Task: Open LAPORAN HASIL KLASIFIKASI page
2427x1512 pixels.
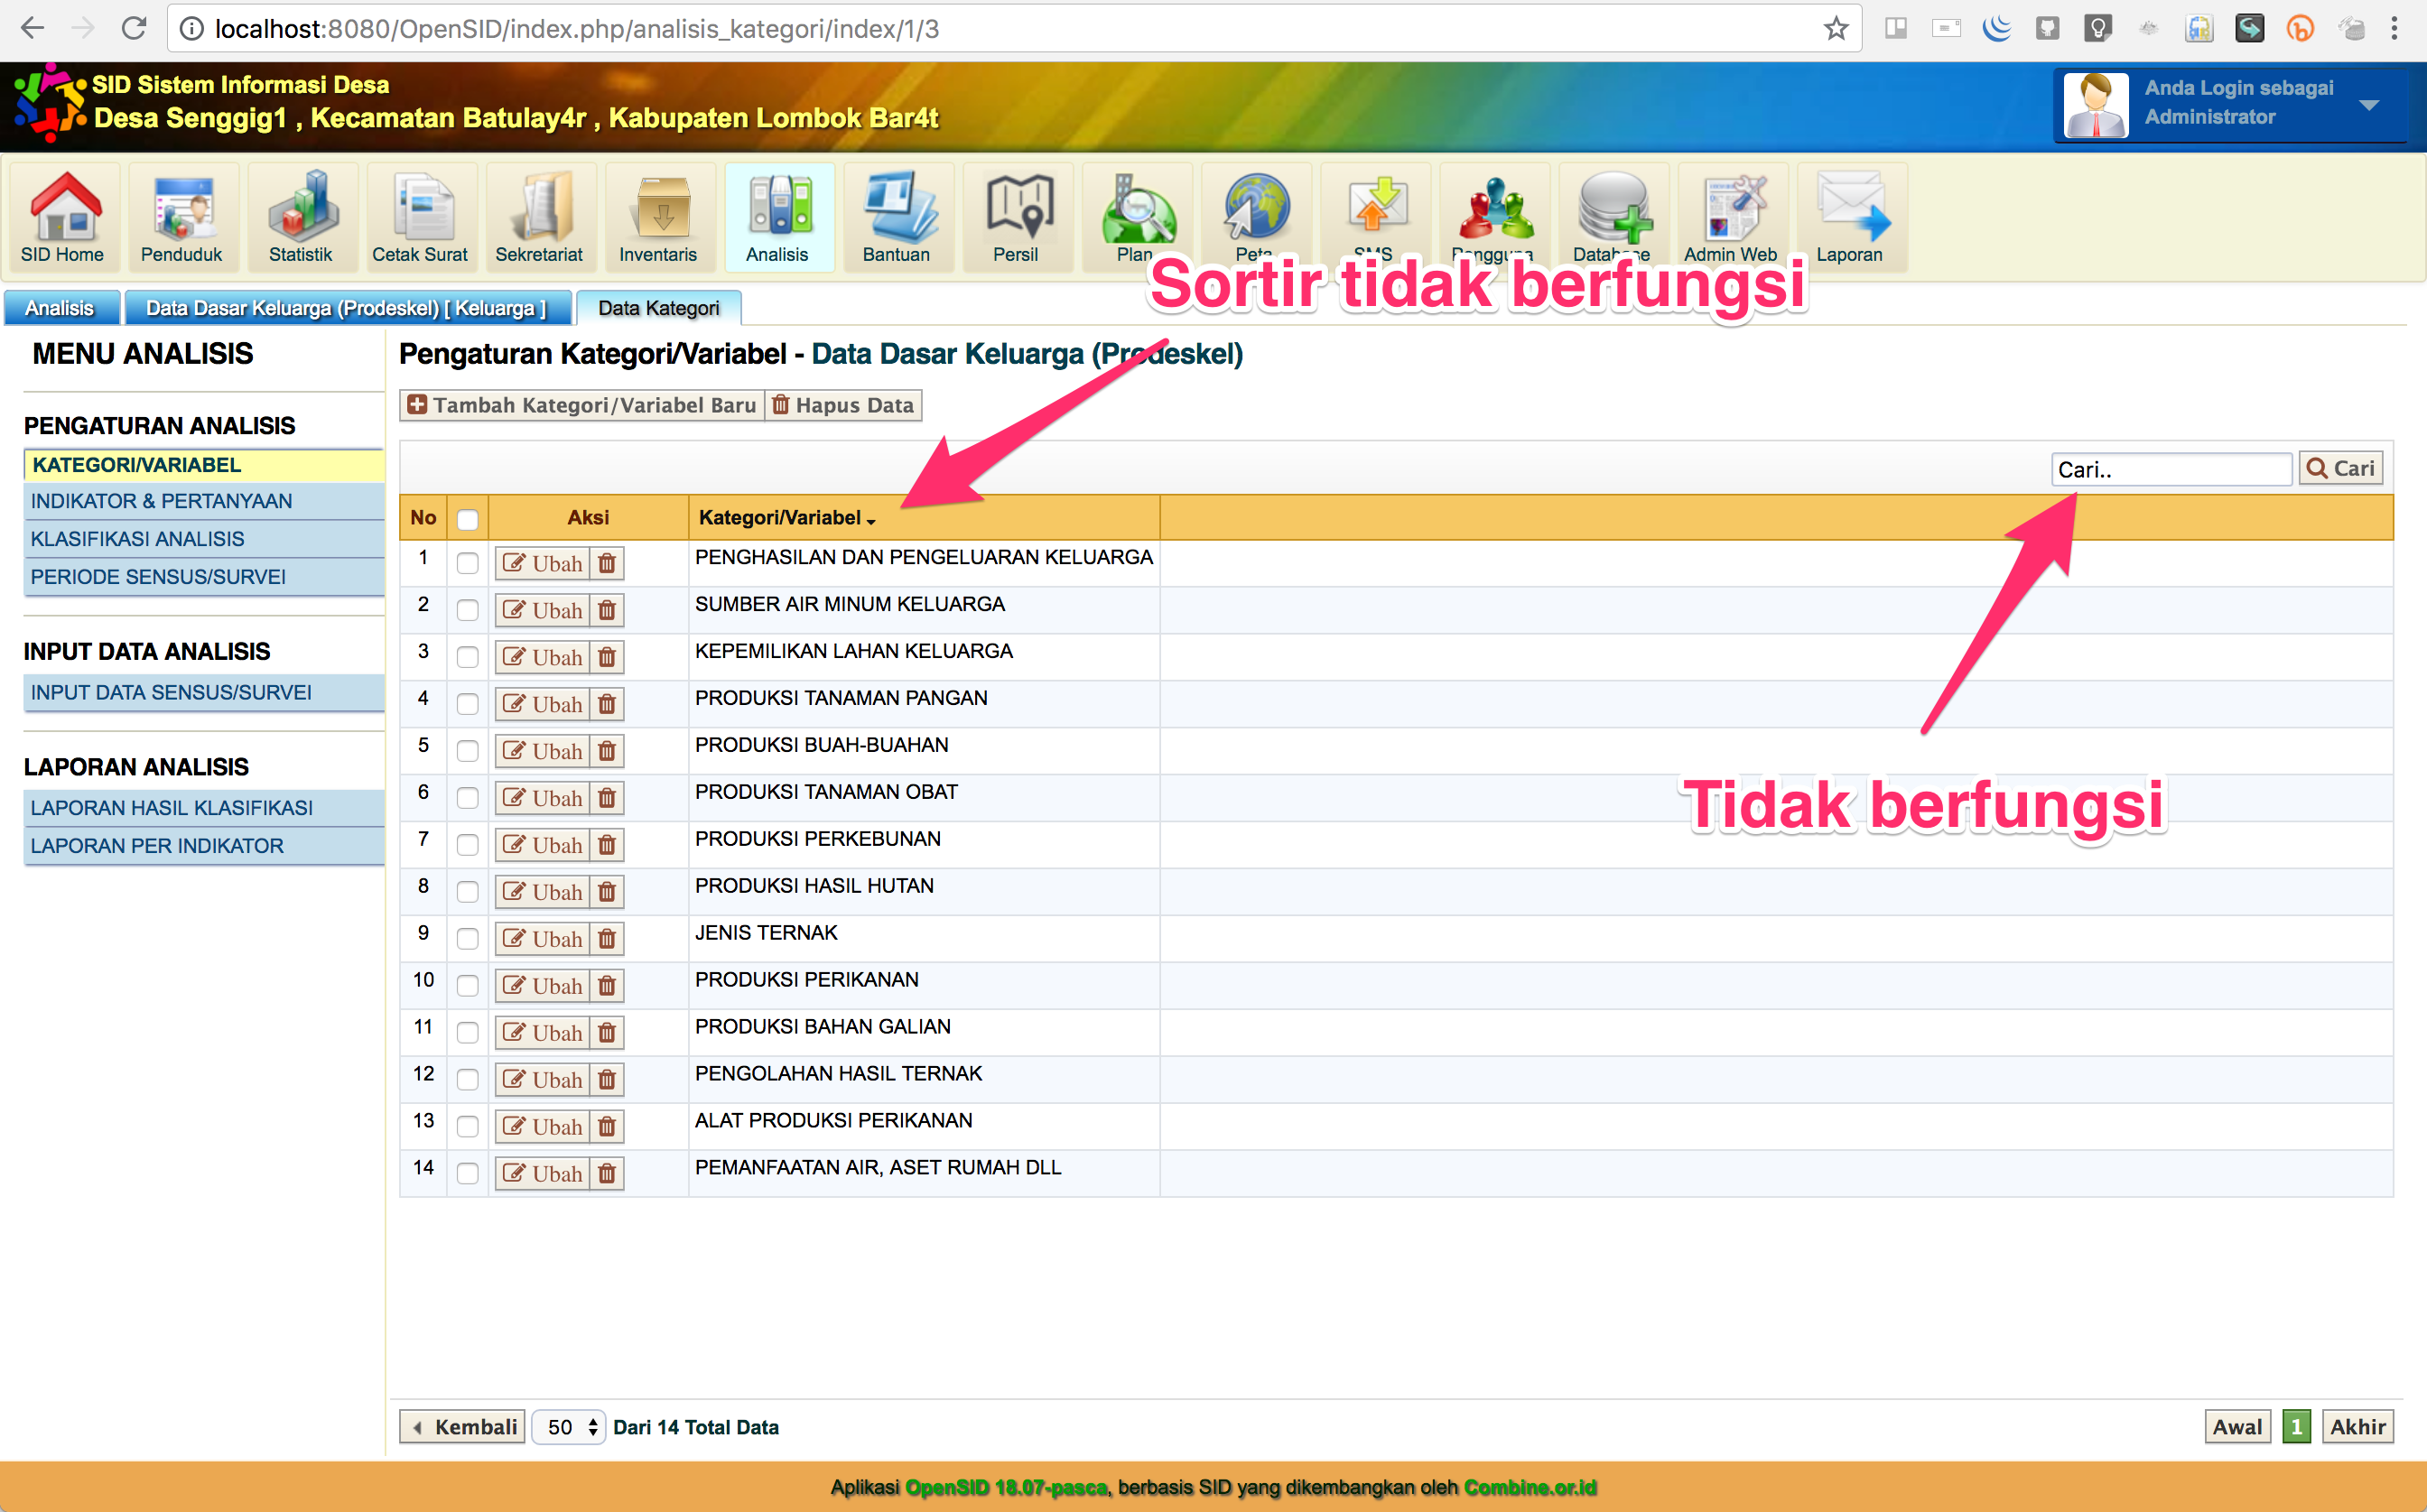Action: pos(171,807)
